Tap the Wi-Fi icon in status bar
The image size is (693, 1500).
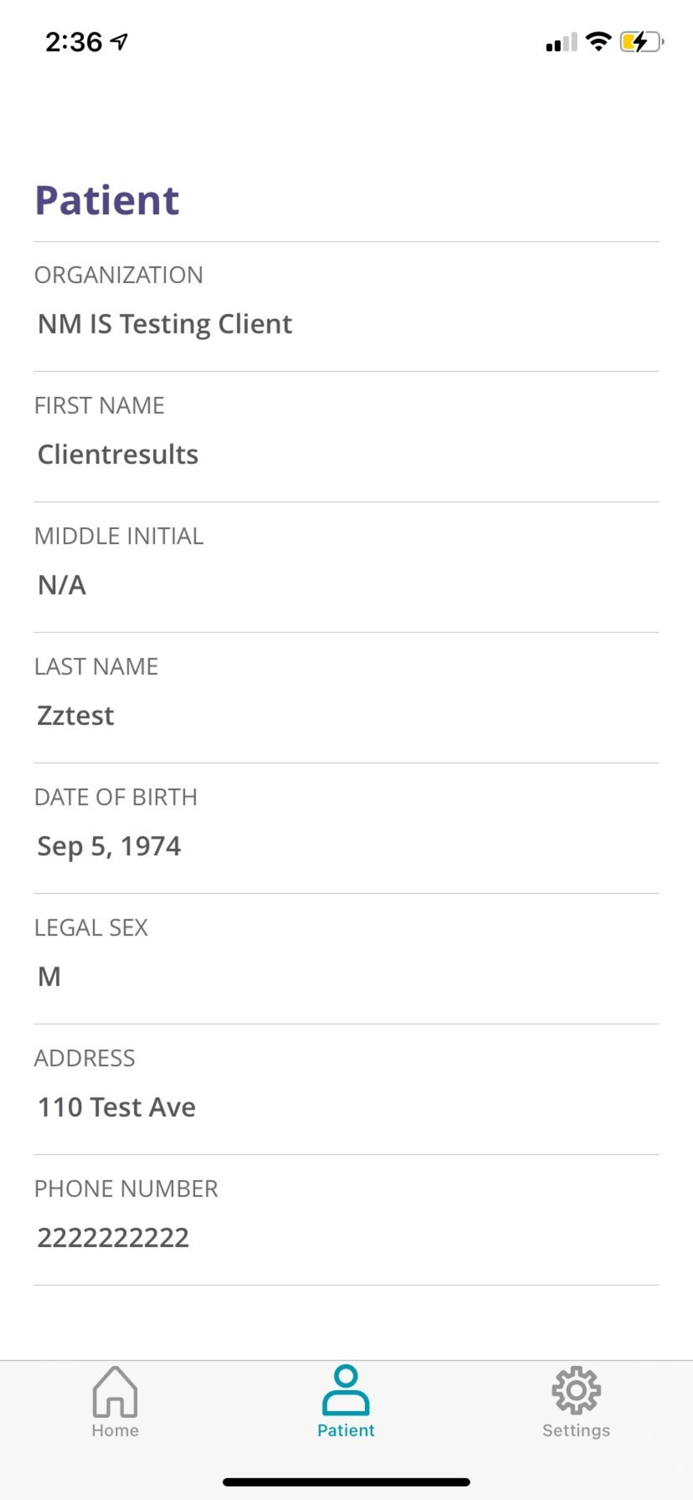(598, 42)
